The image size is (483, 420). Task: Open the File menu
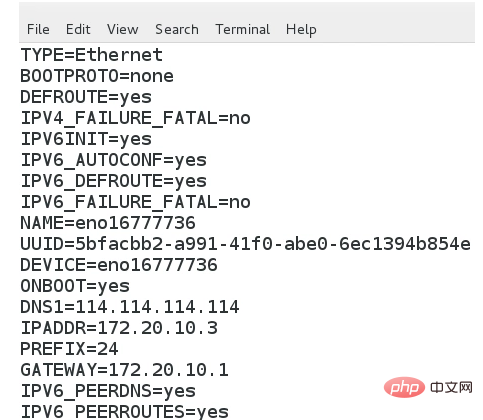(38, 29)
